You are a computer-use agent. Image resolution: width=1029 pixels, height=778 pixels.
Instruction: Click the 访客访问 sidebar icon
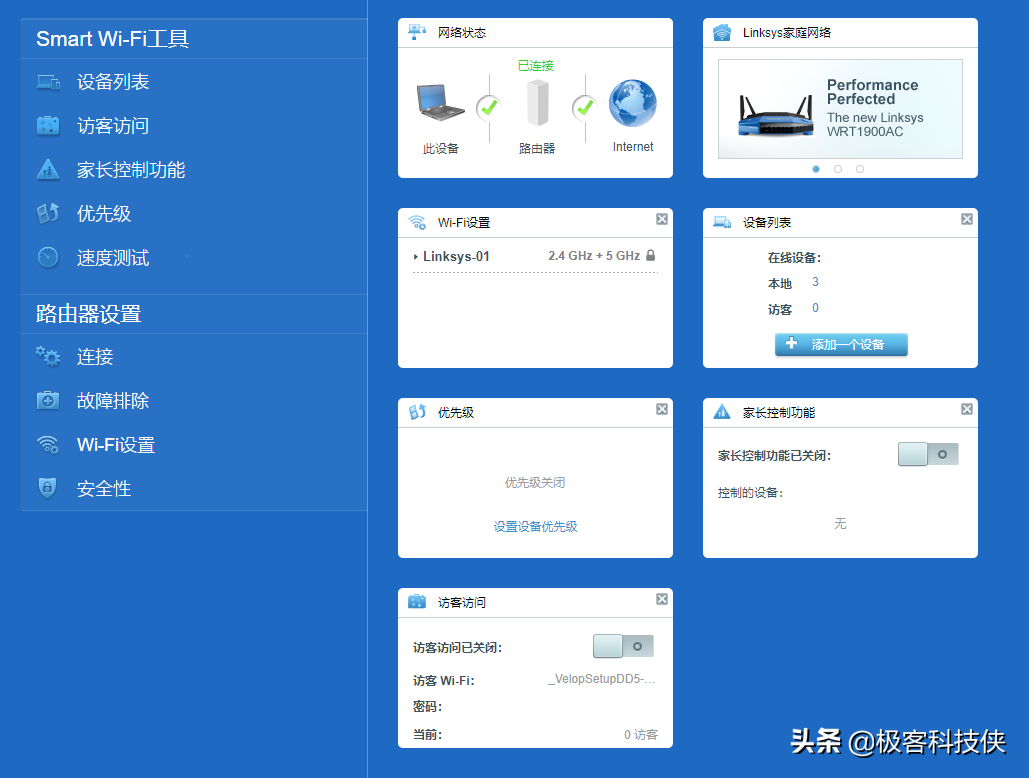[48, 125]
